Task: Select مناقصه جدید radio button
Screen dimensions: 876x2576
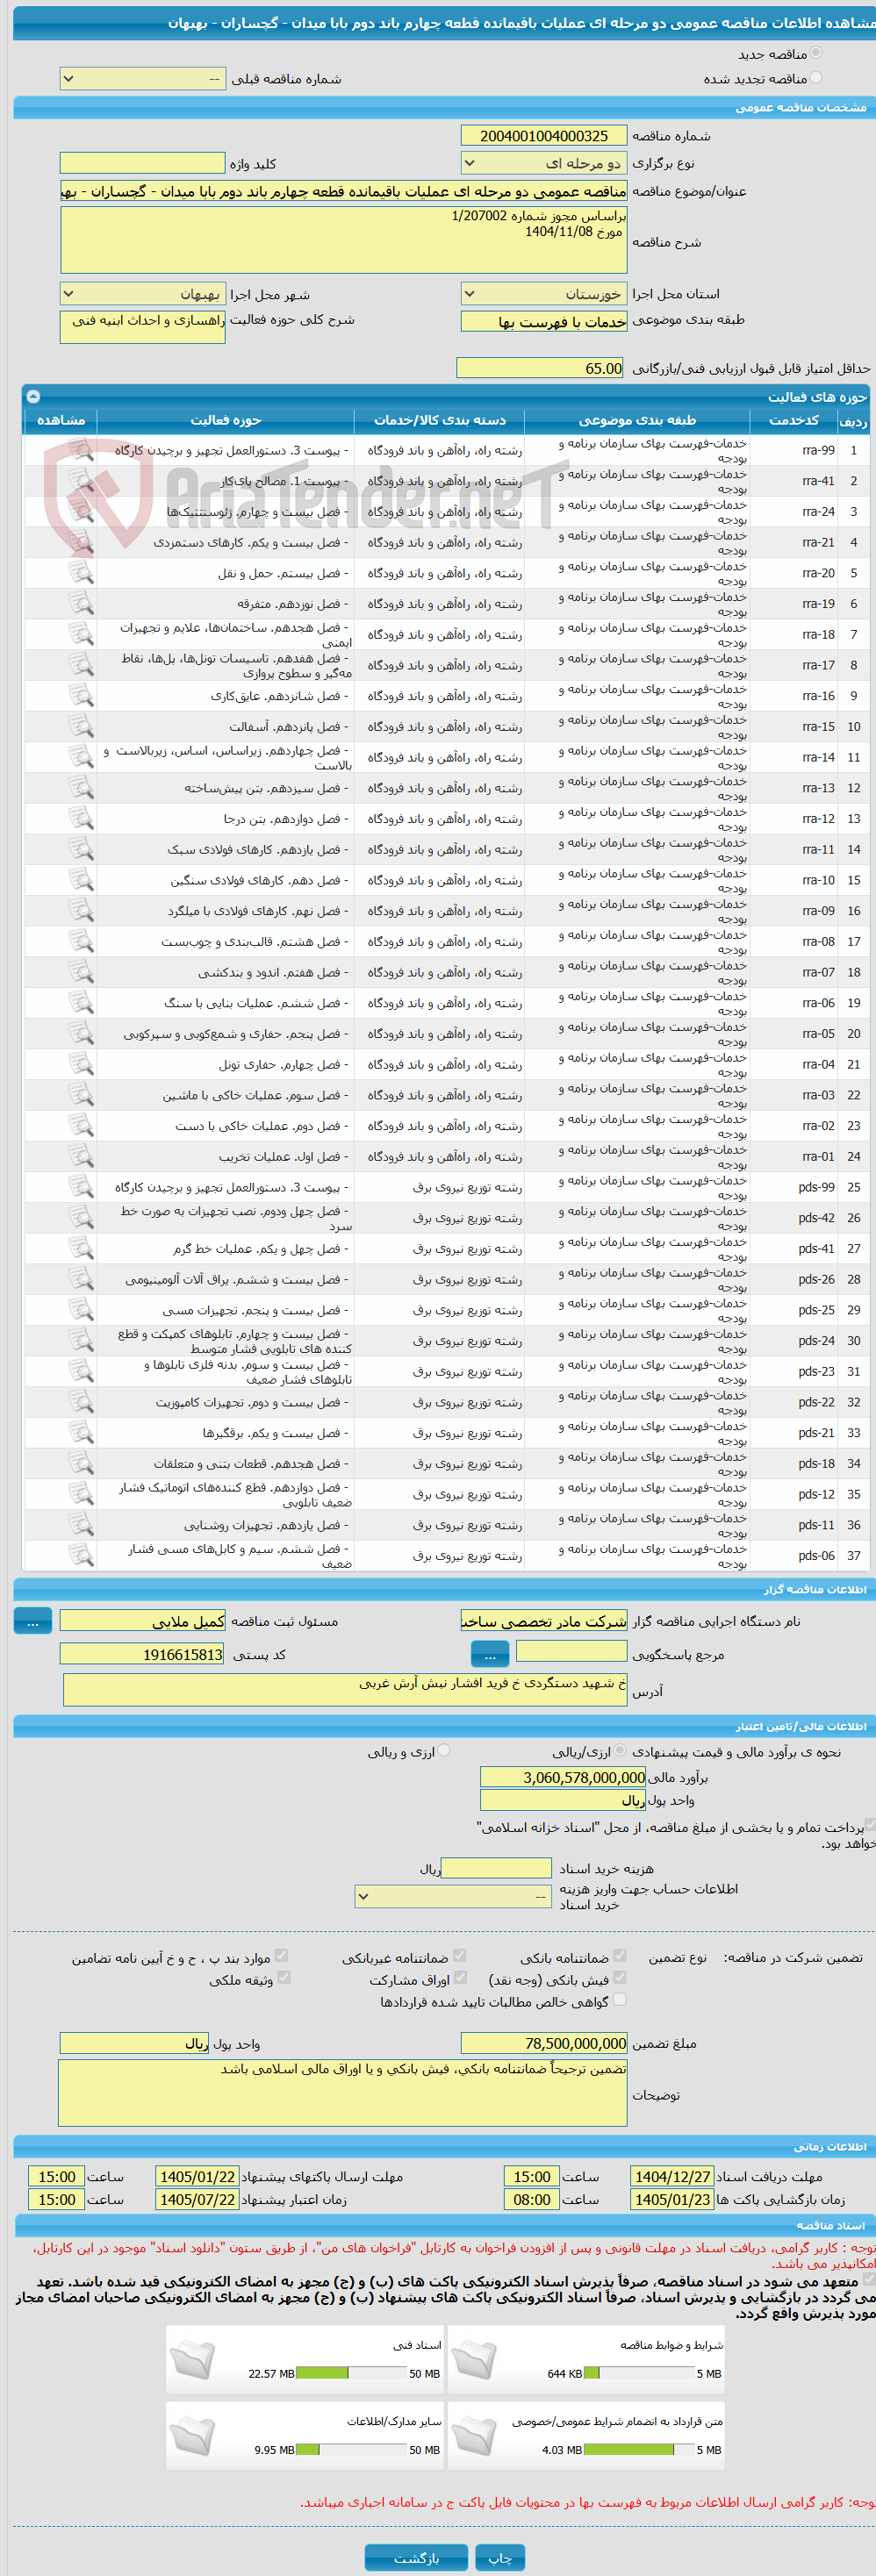Action: (x=816, y=53)
